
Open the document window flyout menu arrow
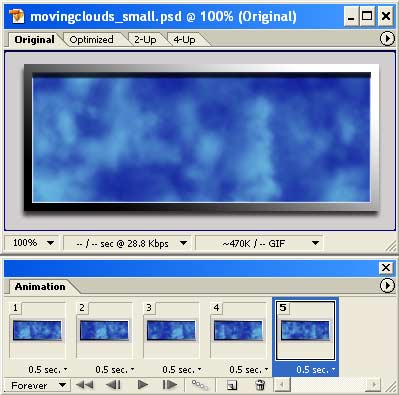point(387,39)
